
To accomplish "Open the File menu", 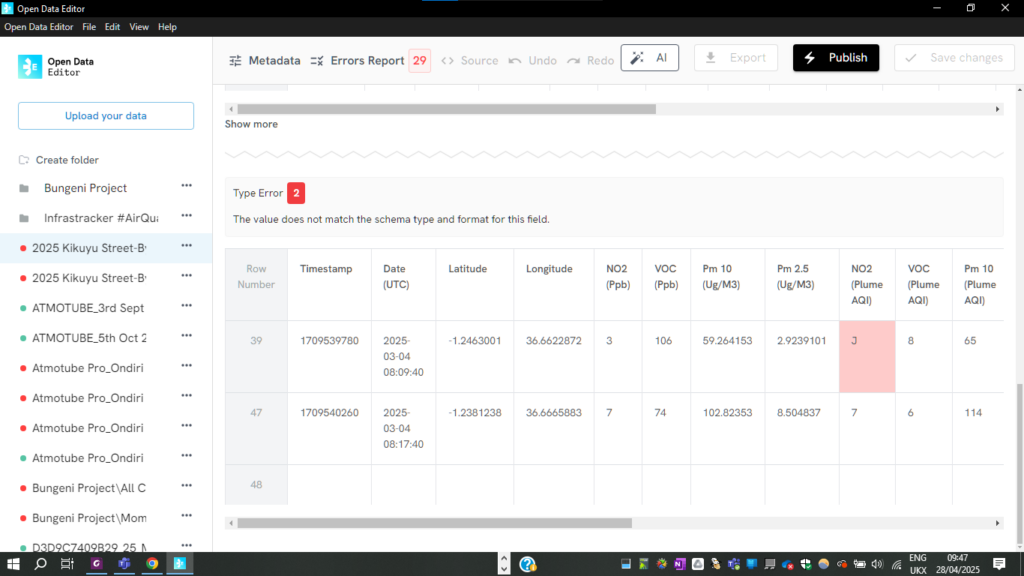I will [89, 27].
